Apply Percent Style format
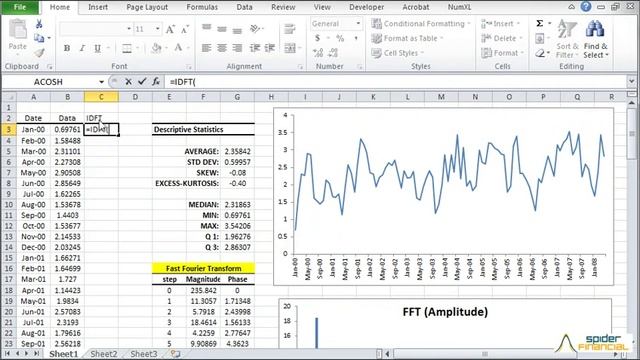Viewport: 640px width, 360px height. pos(340,38)
